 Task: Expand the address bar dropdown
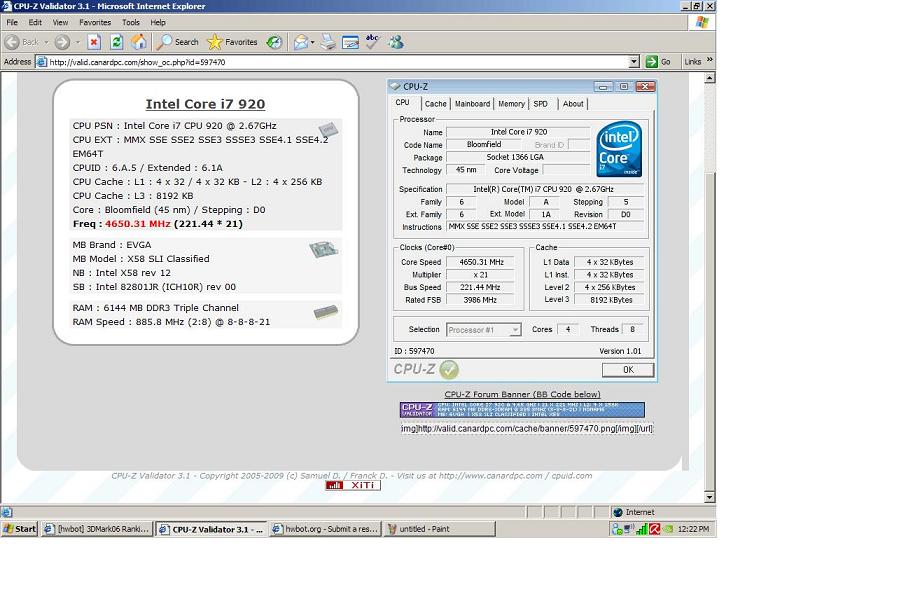click(634, 62)
